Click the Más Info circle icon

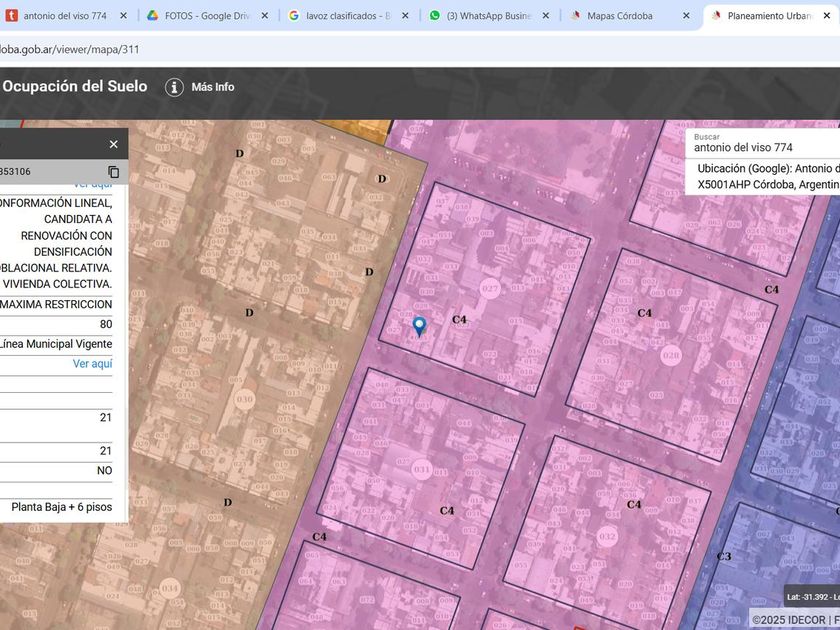click(174, 87)
